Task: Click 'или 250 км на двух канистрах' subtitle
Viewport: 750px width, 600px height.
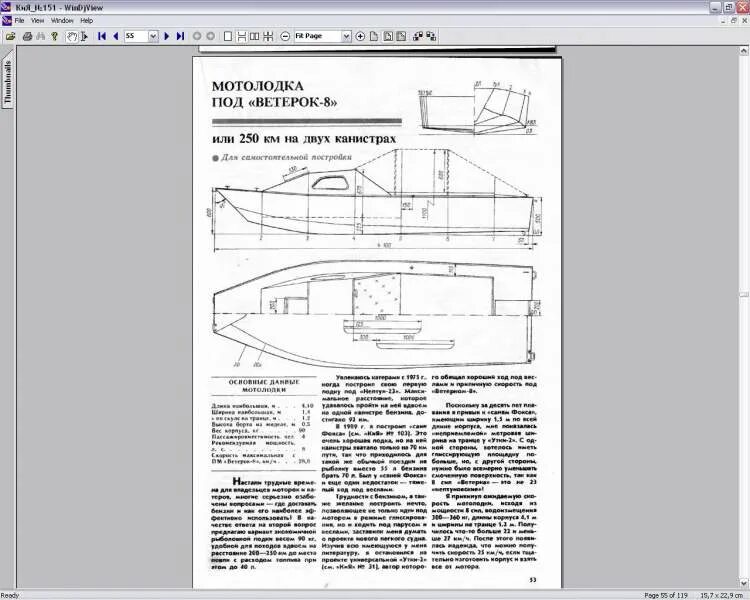Action: pos(304,139)
